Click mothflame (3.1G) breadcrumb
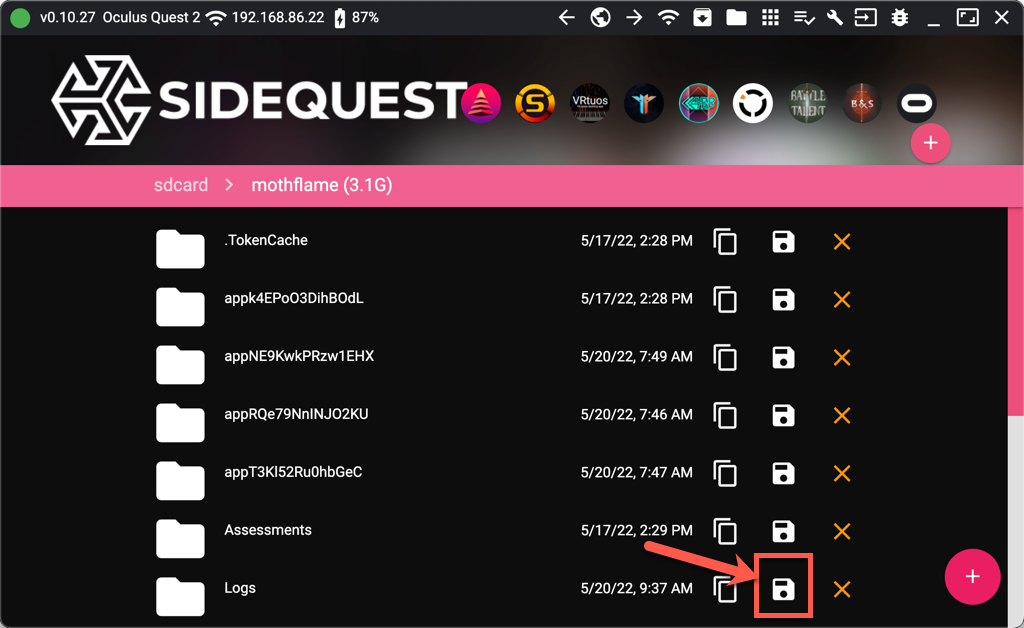 322,185
